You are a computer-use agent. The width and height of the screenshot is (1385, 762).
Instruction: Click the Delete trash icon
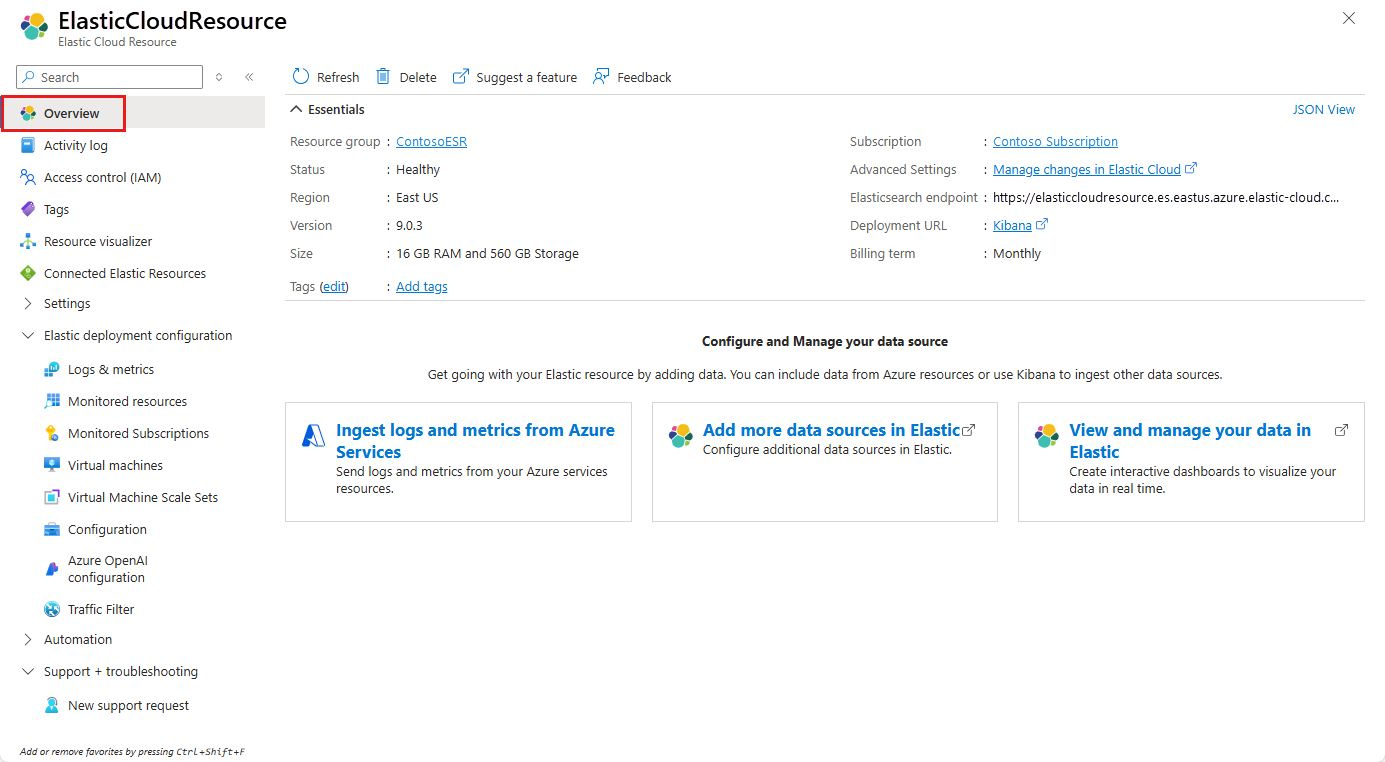[383, 77]
